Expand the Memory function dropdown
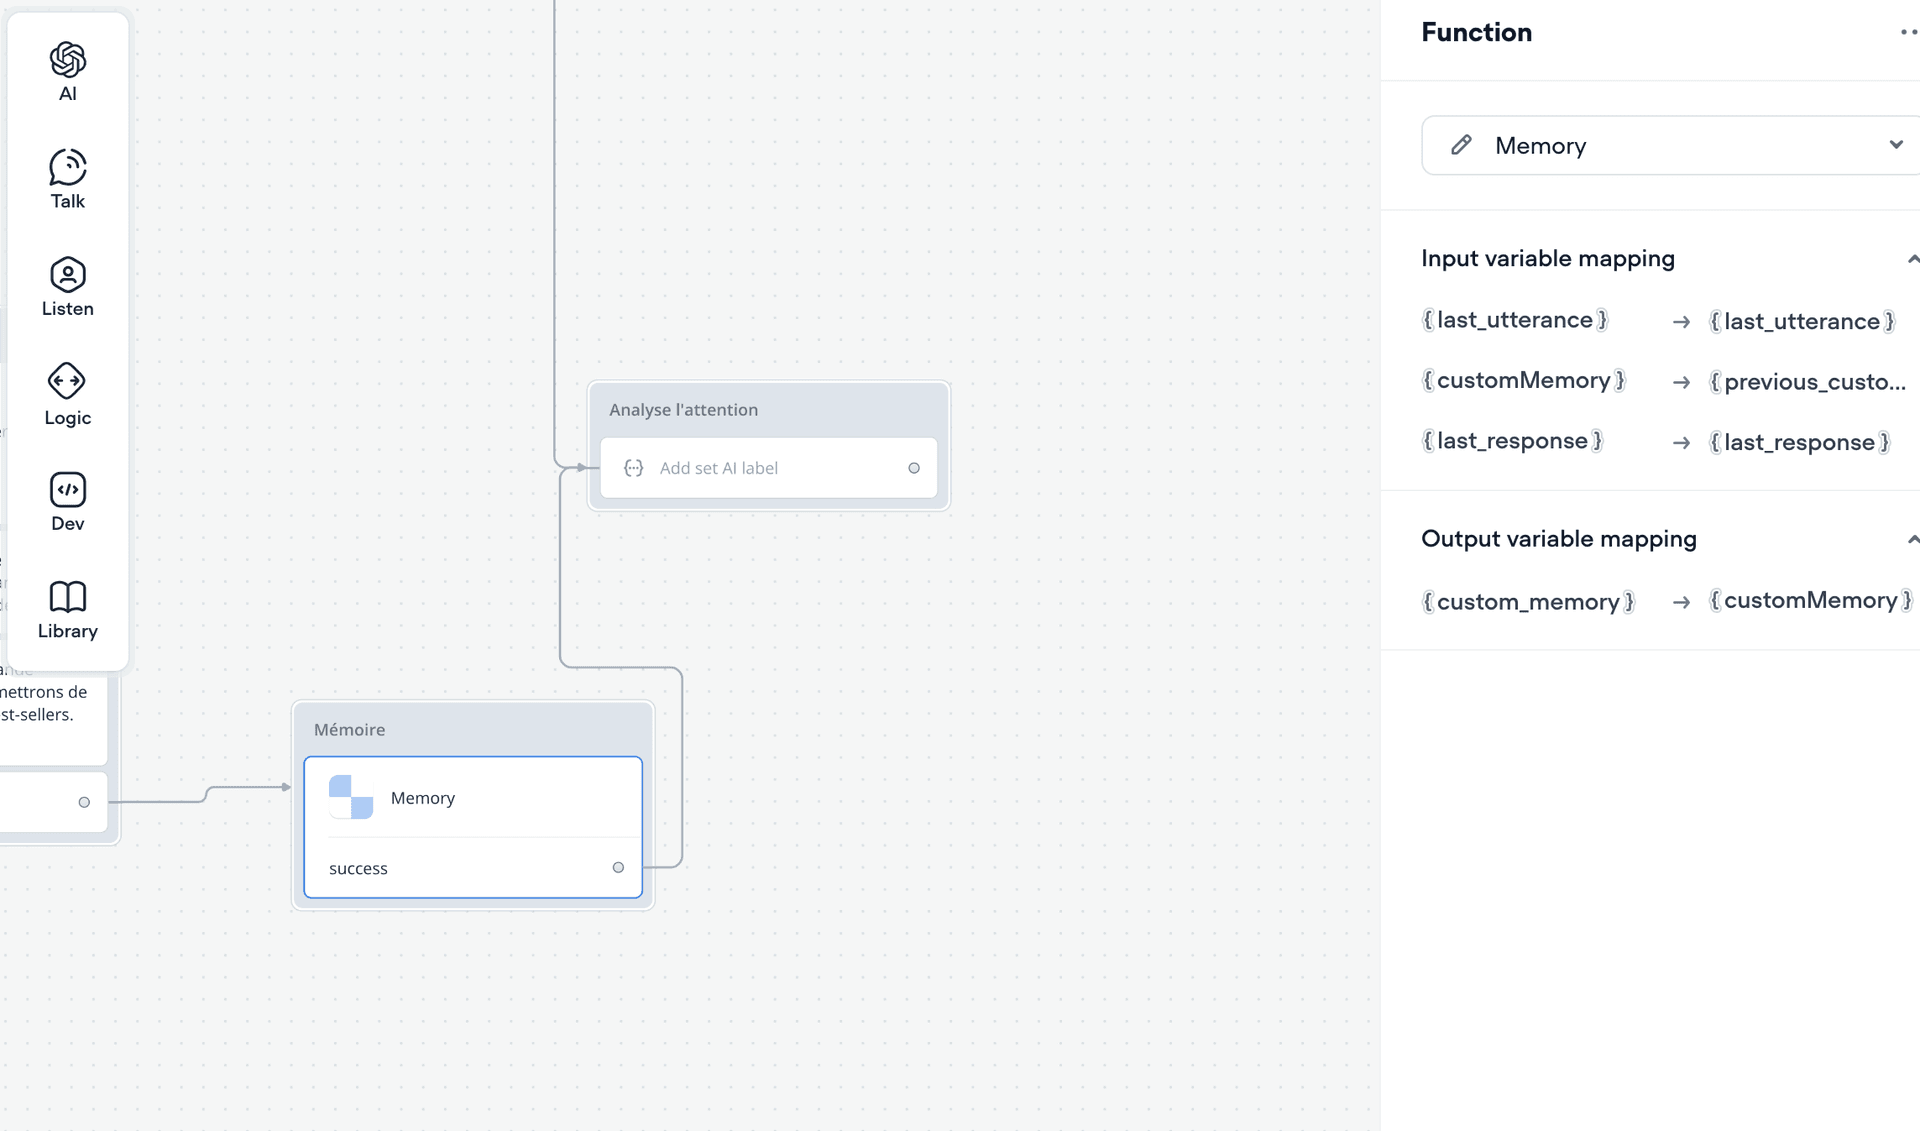 tap(1896, 145)
